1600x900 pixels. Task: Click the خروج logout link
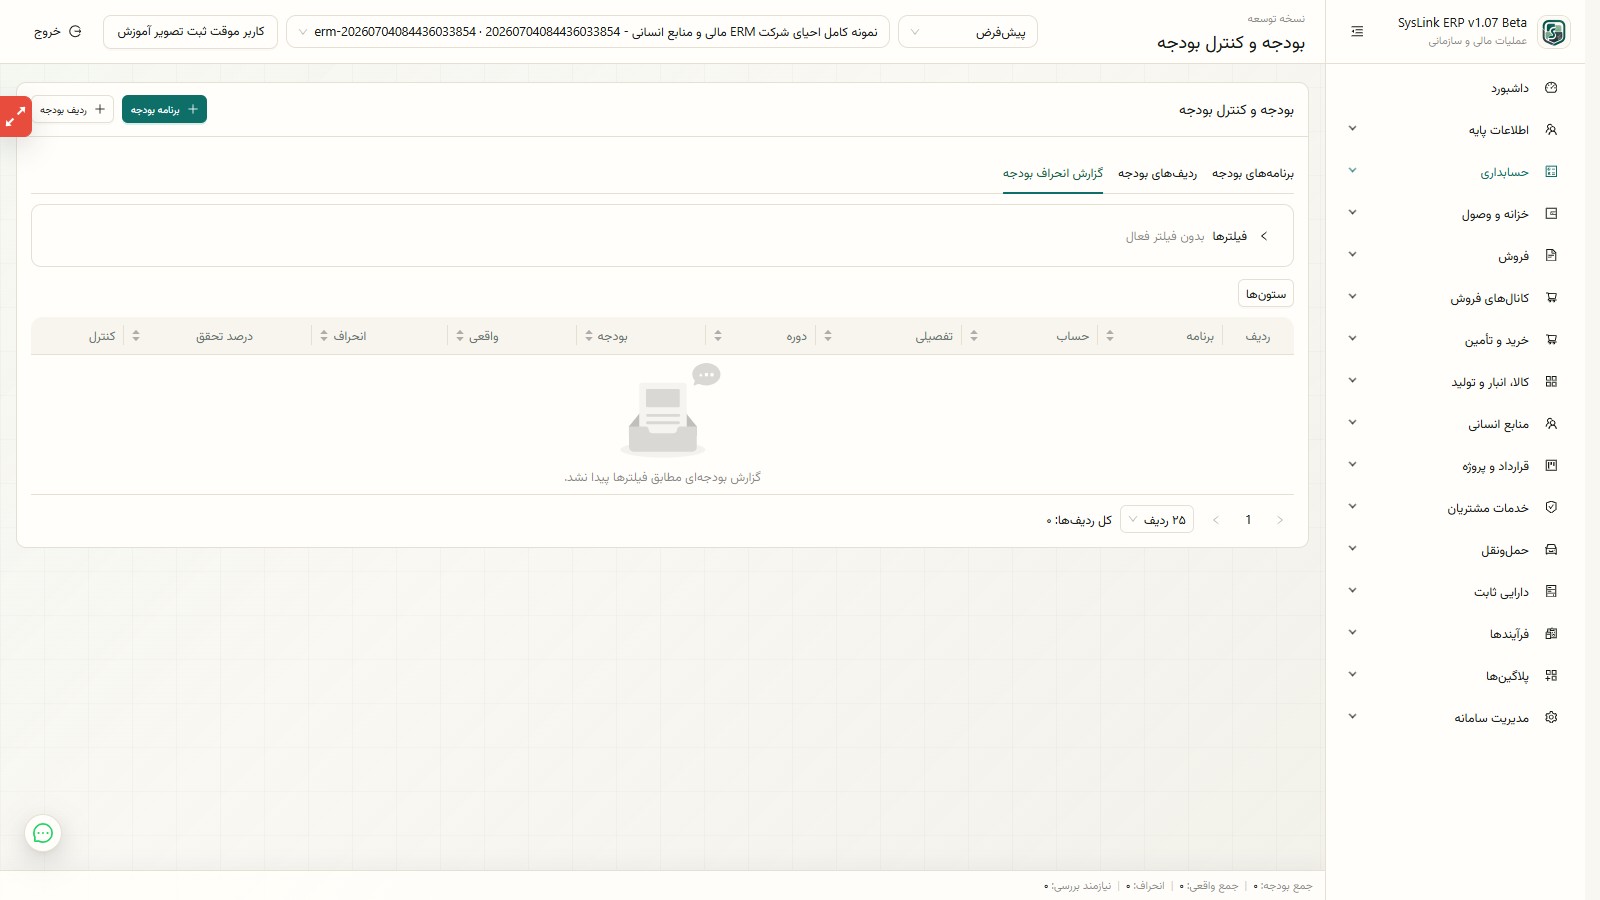[57, 32]
